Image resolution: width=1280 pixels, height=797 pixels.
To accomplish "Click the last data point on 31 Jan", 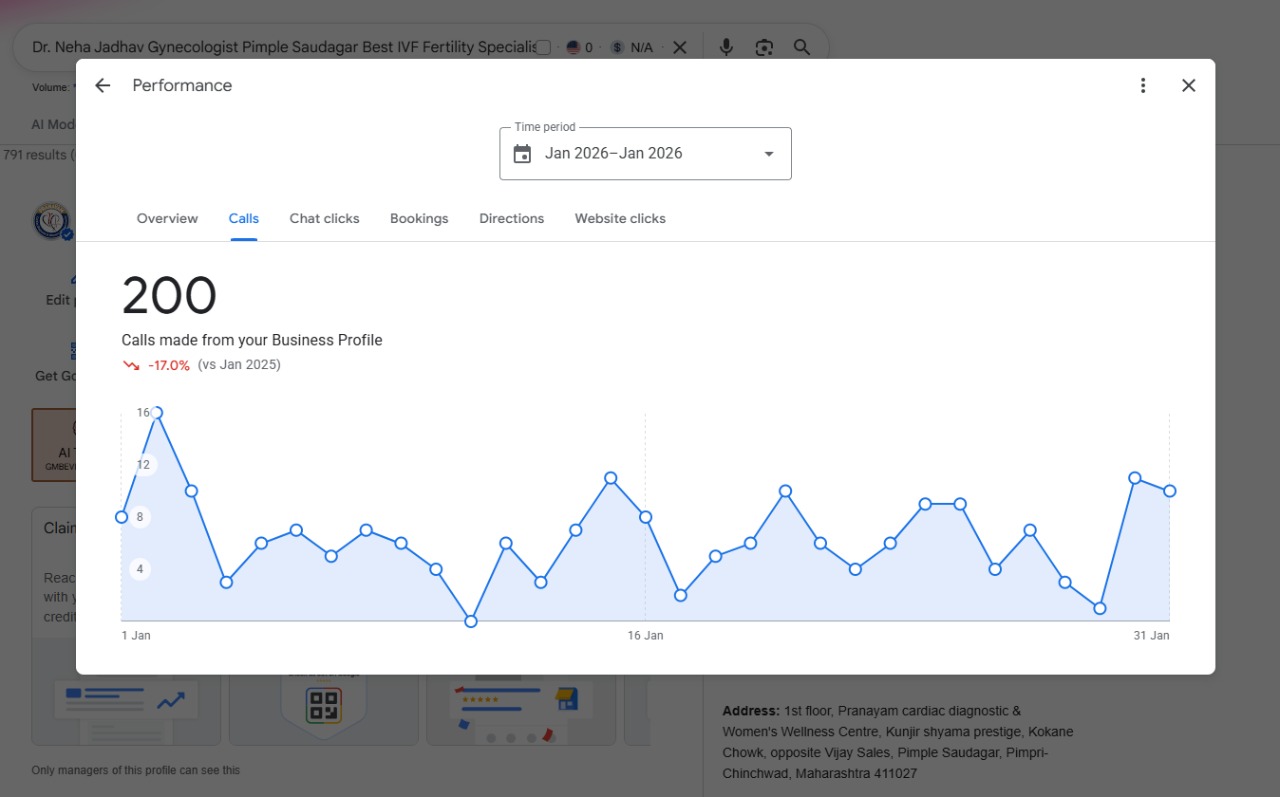I will [1169, 491].
